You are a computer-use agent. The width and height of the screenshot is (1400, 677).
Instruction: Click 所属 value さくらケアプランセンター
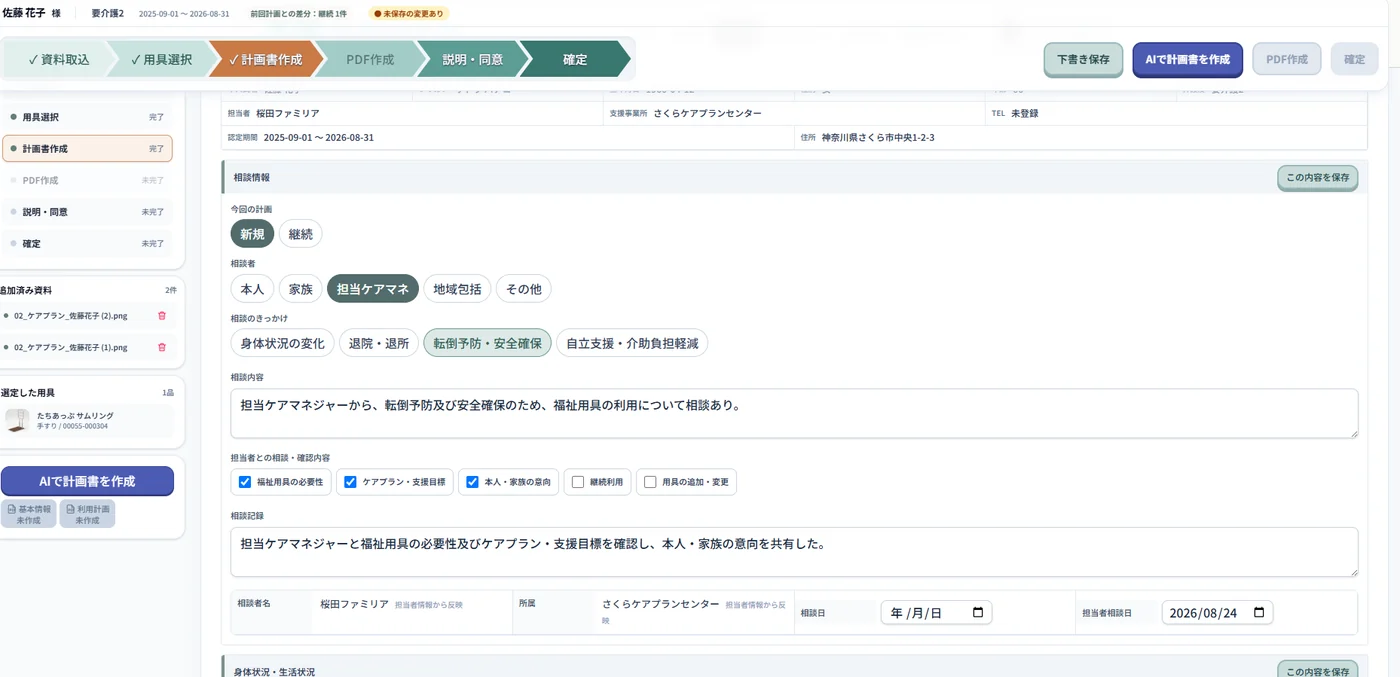(x=660, y=604)
